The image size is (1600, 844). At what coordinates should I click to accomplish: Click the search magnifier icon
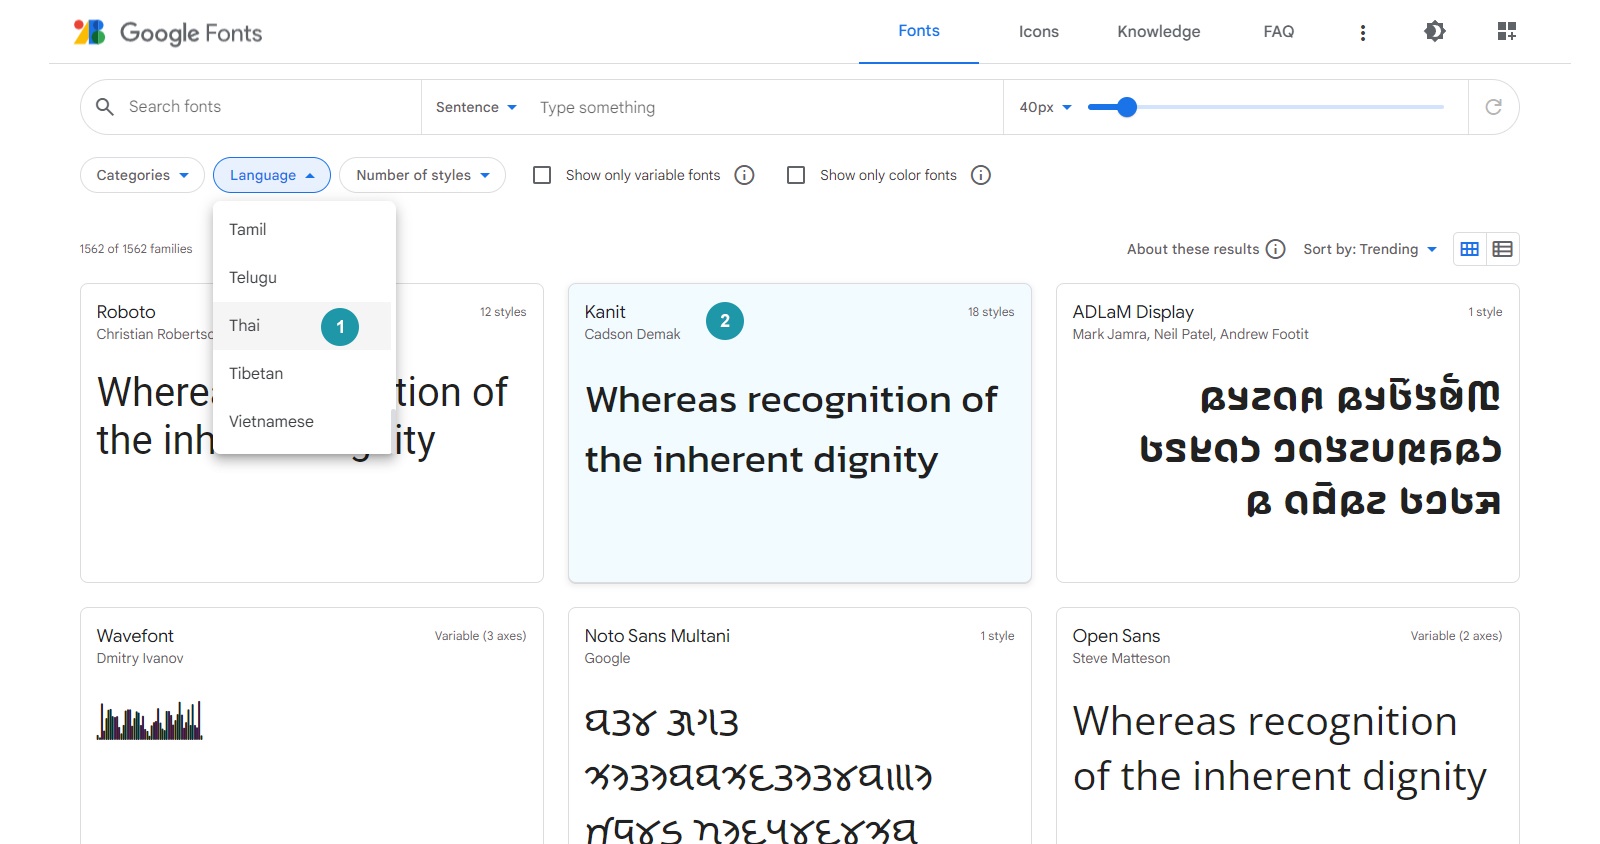(x=104, y=106)
